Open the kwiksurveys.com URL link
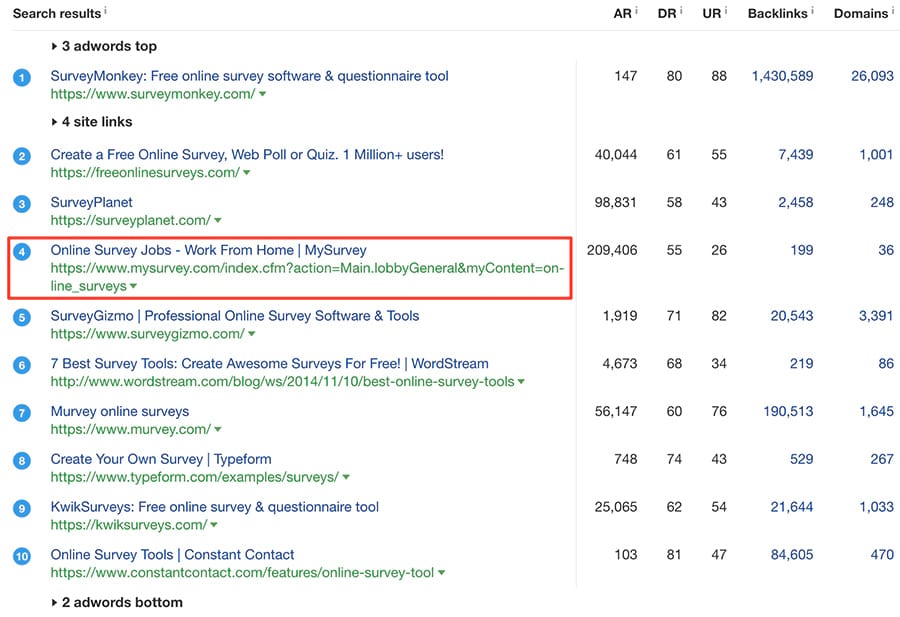 click(x=128, y=525)
